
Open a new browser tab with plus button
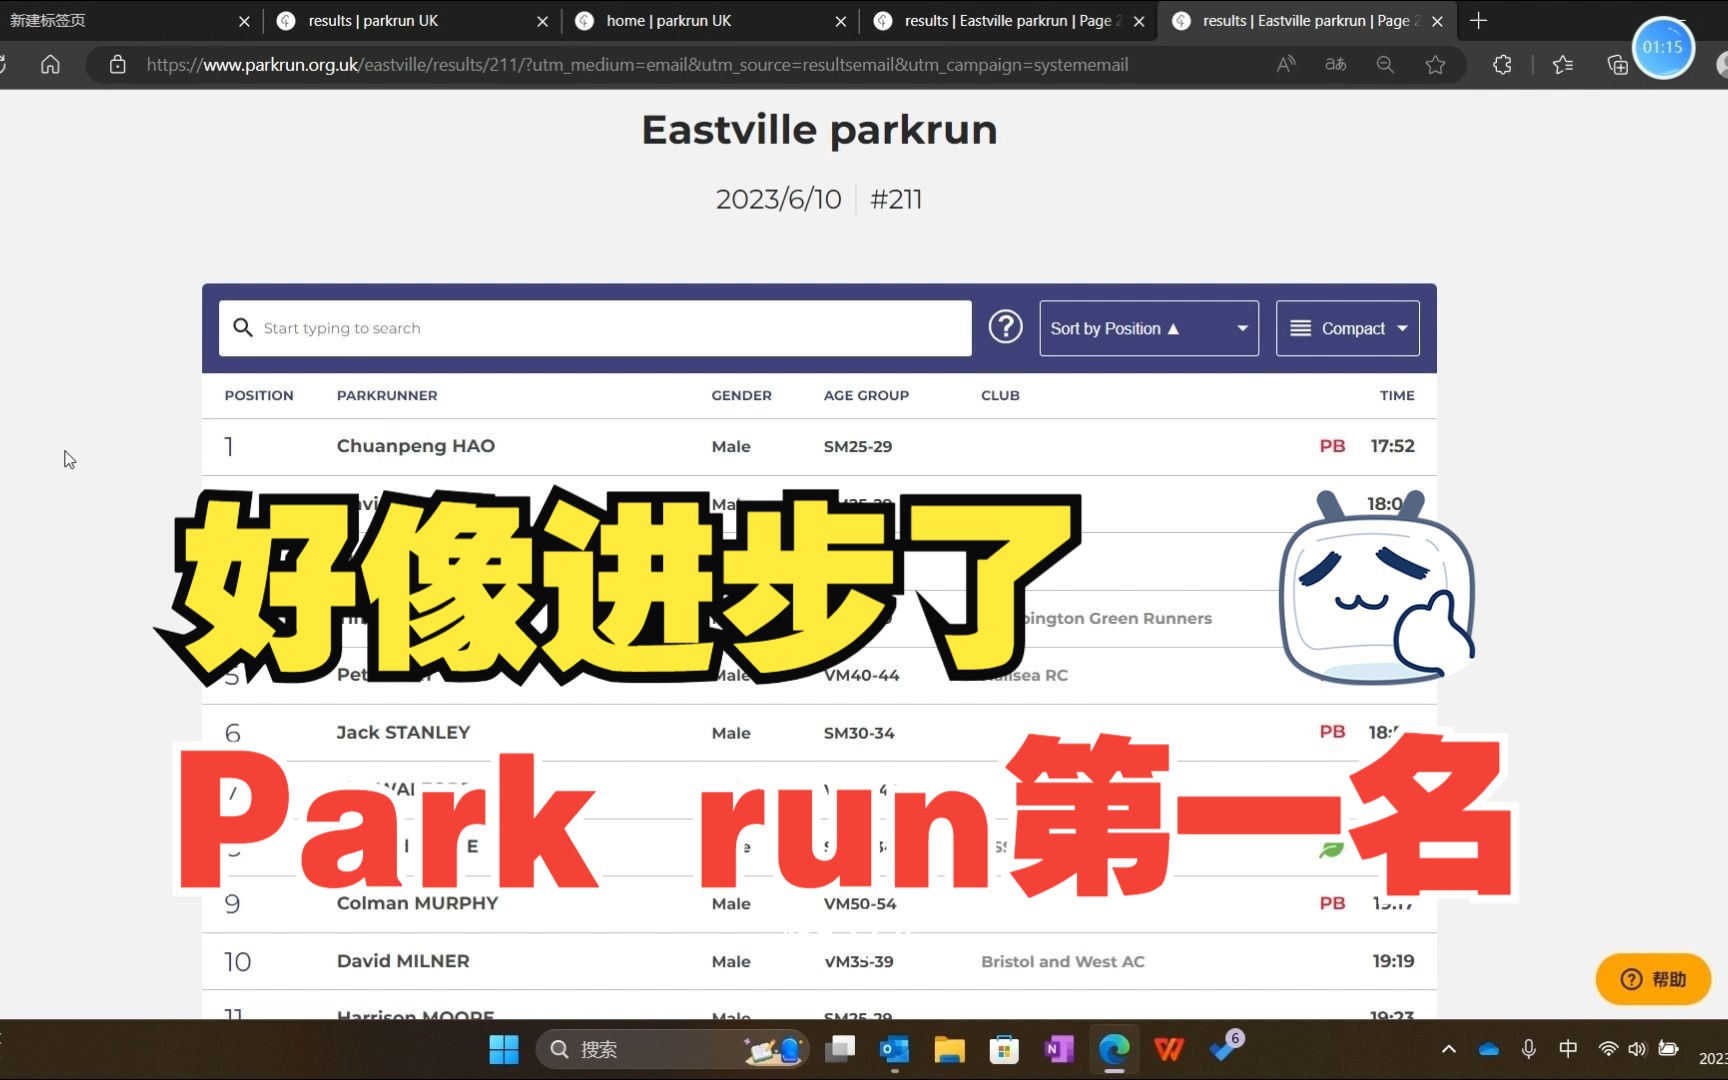[x=1479, y=21]
